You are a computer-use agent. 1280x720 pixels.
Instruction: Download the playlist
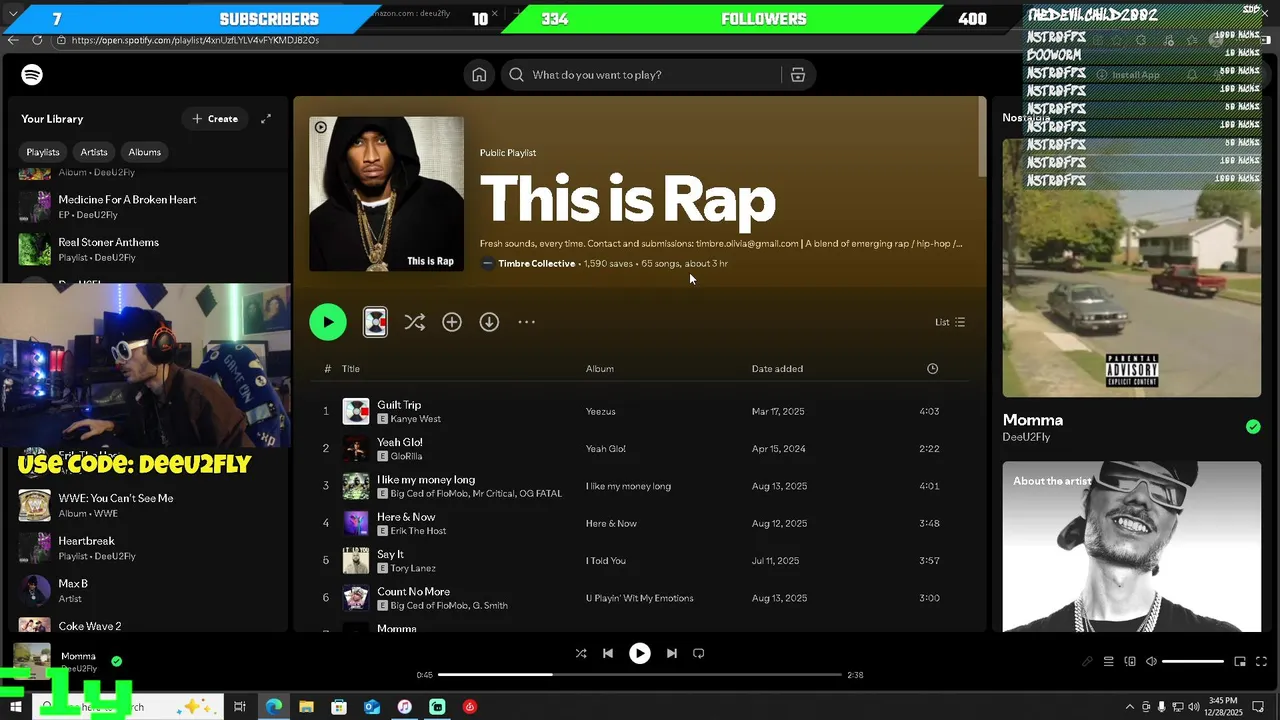[x=489, y=322]
